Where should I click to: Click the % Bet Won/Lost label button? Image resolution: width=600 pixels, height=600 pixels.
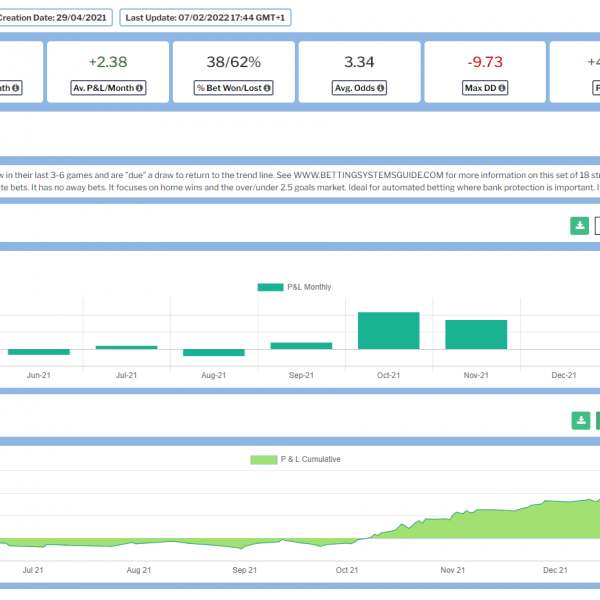(x=233, y=88)
